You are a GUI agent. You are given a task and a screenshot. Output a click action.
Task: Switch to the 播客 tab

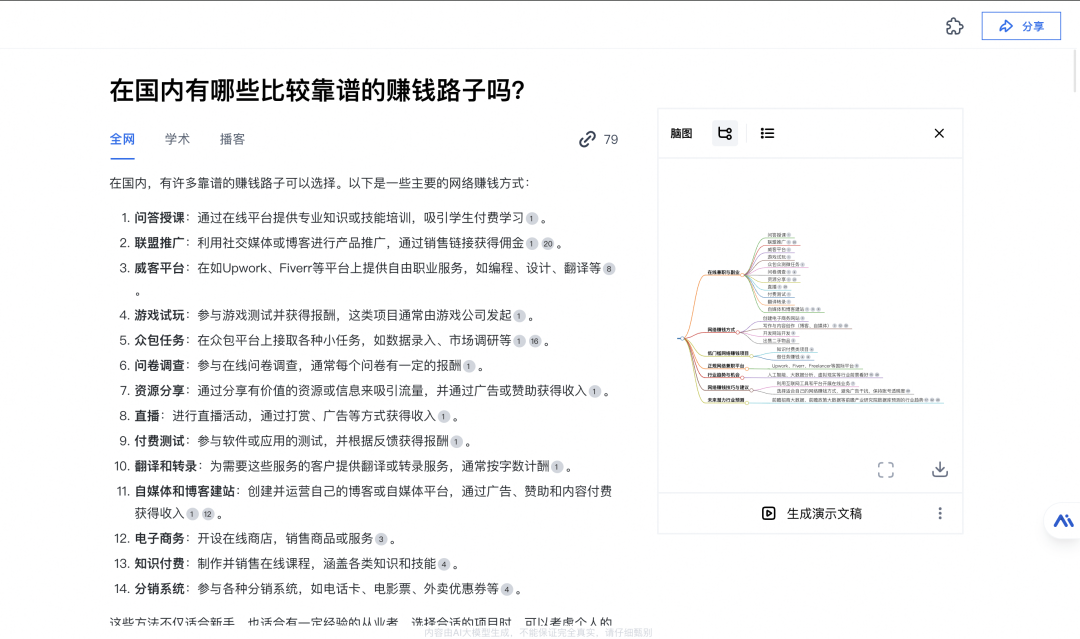click(x=232, y=139)
